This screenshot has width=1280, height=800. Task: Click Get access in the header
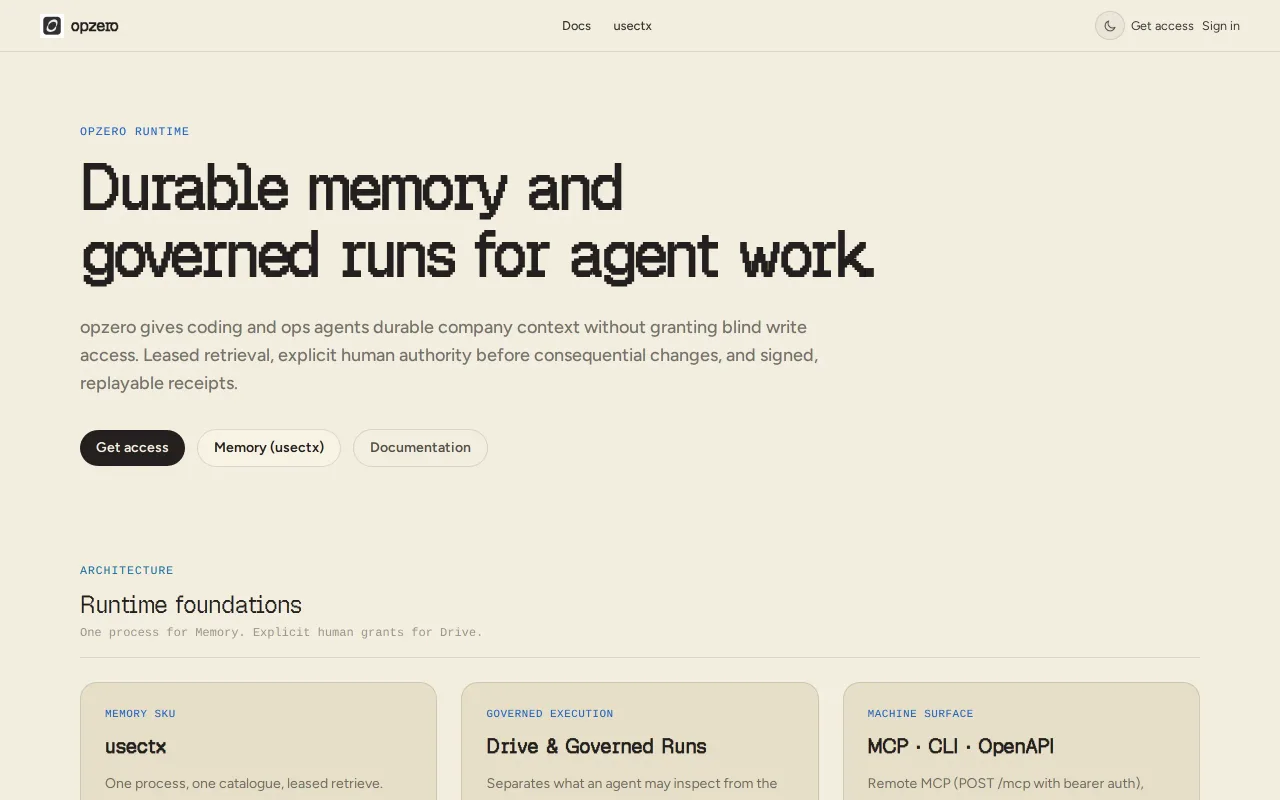(1162, 26)
